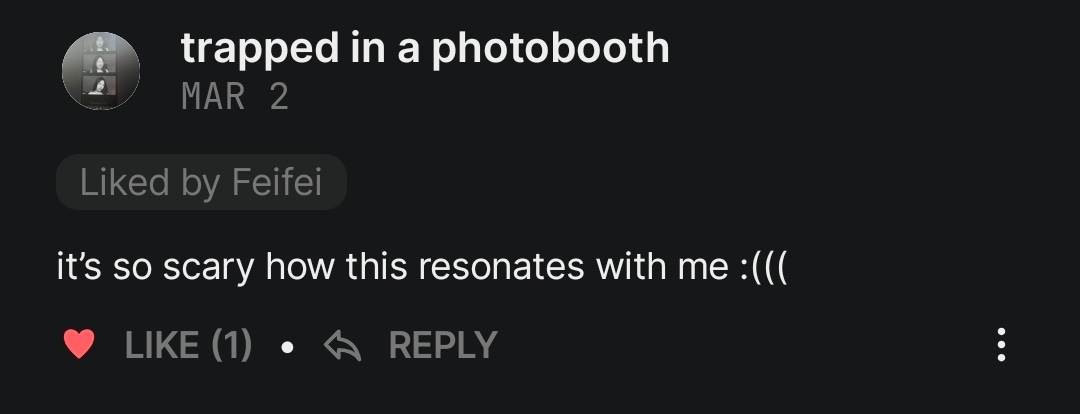Click the curved reply arrow icon
The image size is (1080, 414).
coord(342,344)
